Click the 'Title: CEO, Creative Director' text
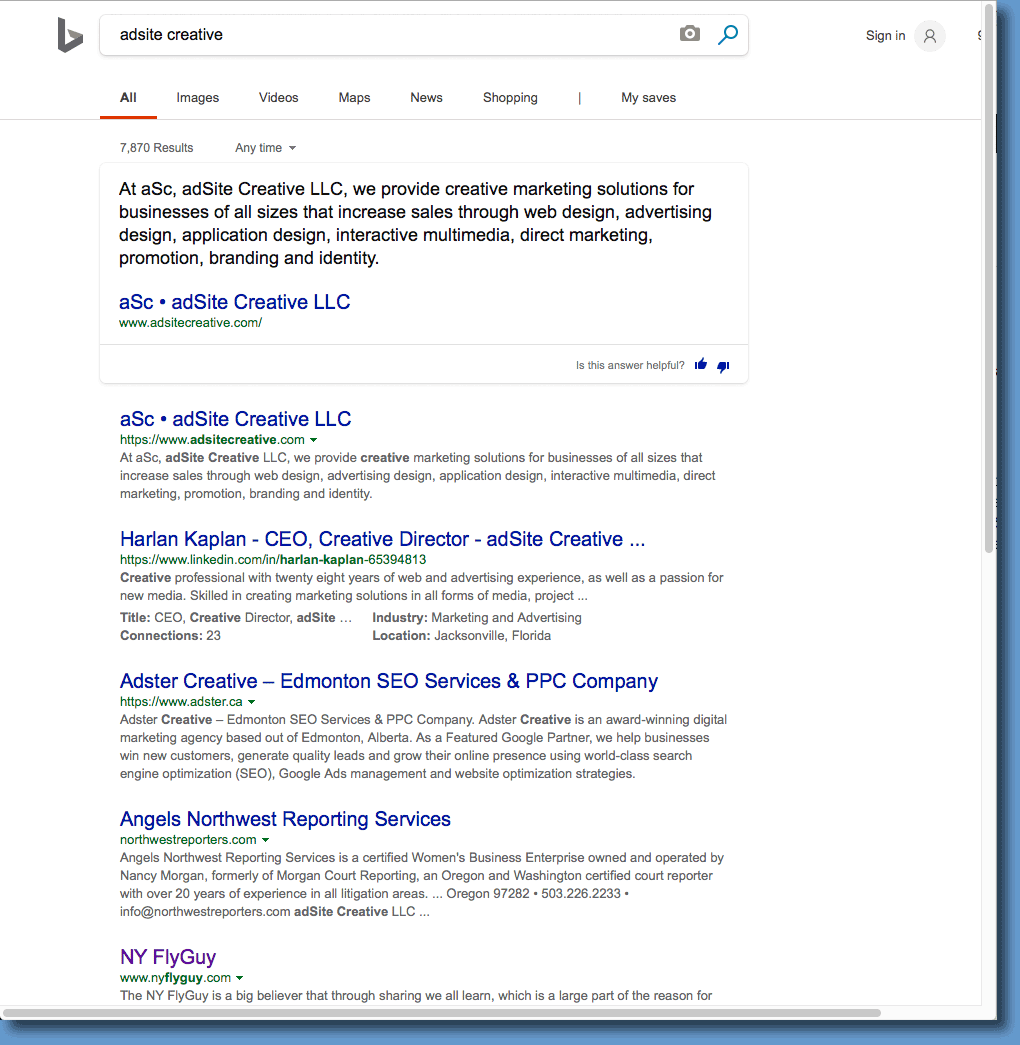The image size is (1020, 1045). click(x=236, y=618)
